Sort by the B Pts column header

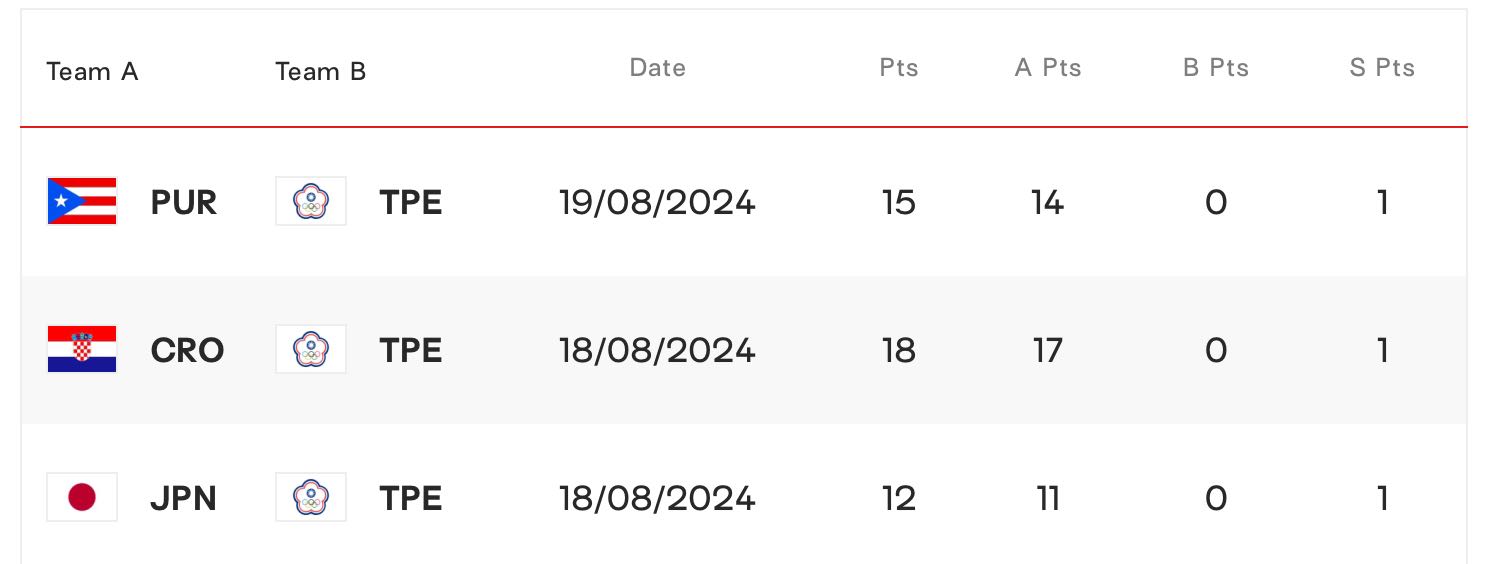[1216, 68]
